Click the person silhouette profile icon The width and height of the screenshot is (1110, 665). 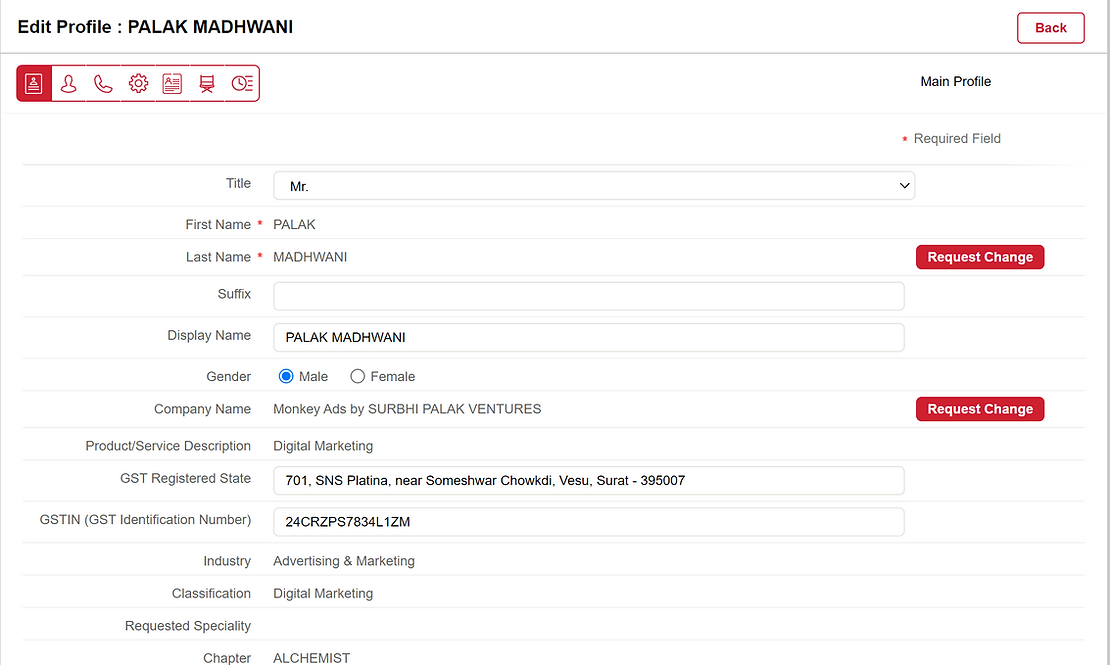click(x=68, y=84)
